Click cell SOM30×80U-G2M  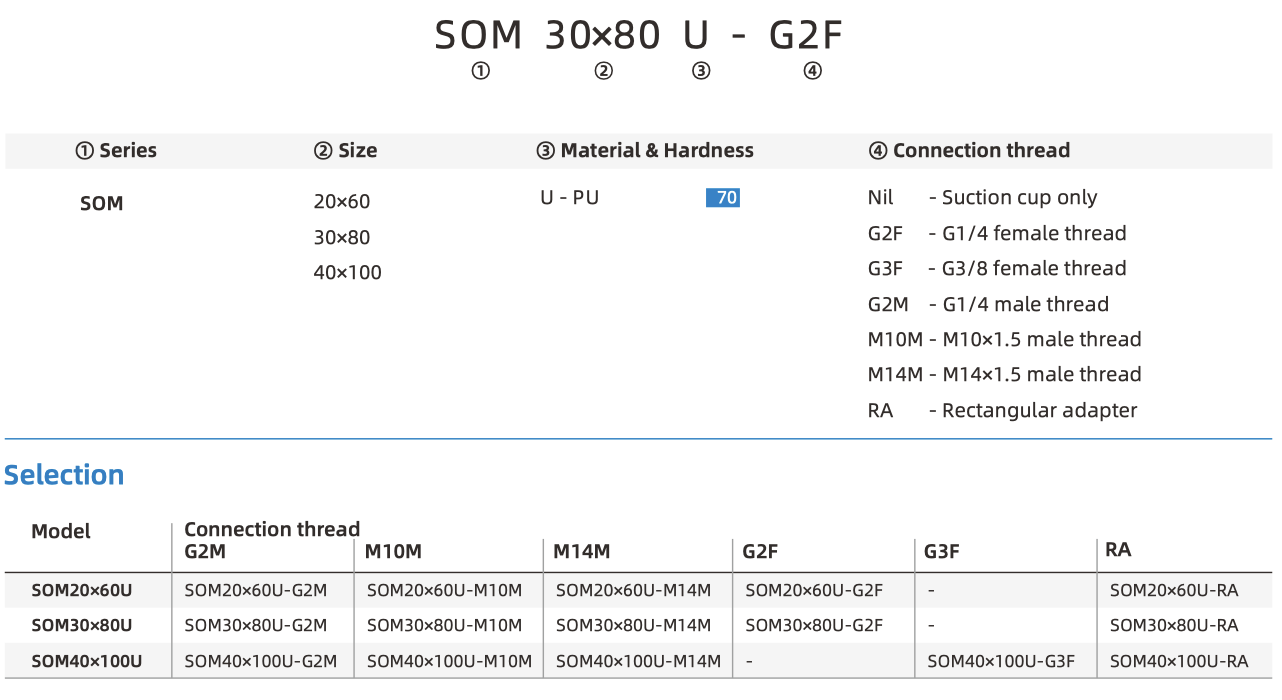pos(256,626)
